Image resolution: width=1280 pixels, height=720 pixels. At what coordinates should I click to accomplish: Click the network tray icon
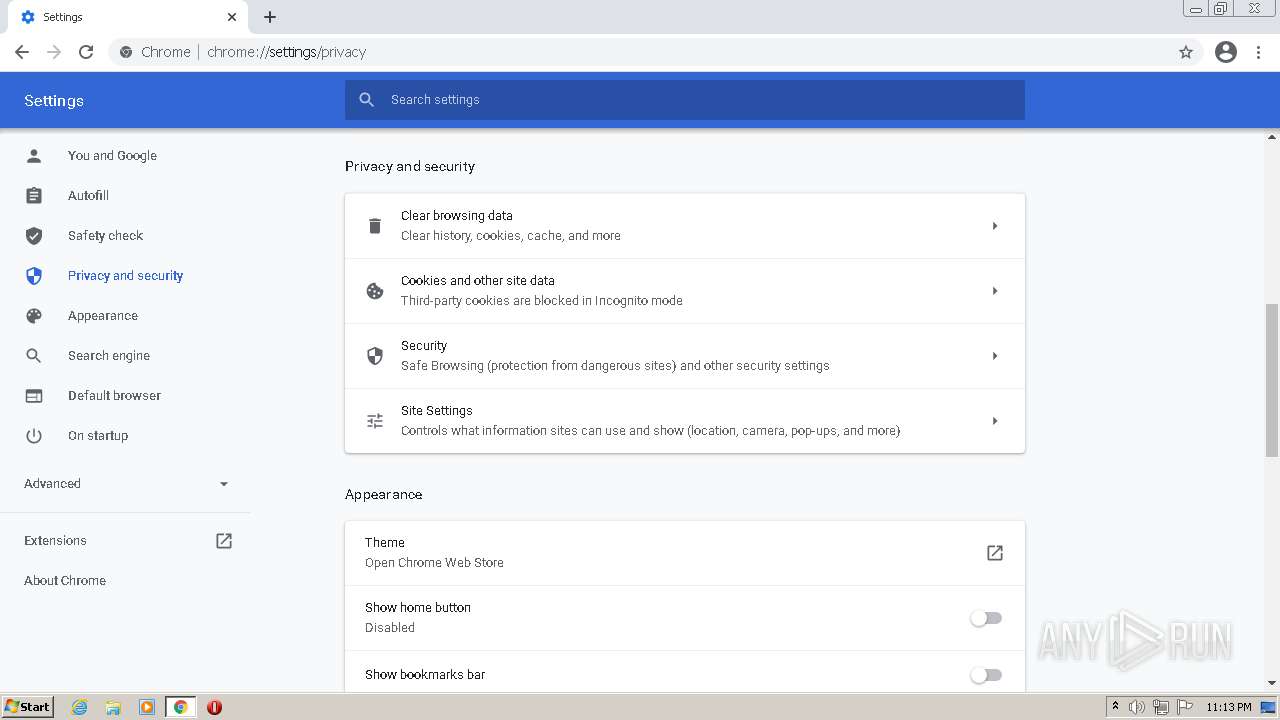tap(1161, 707)
